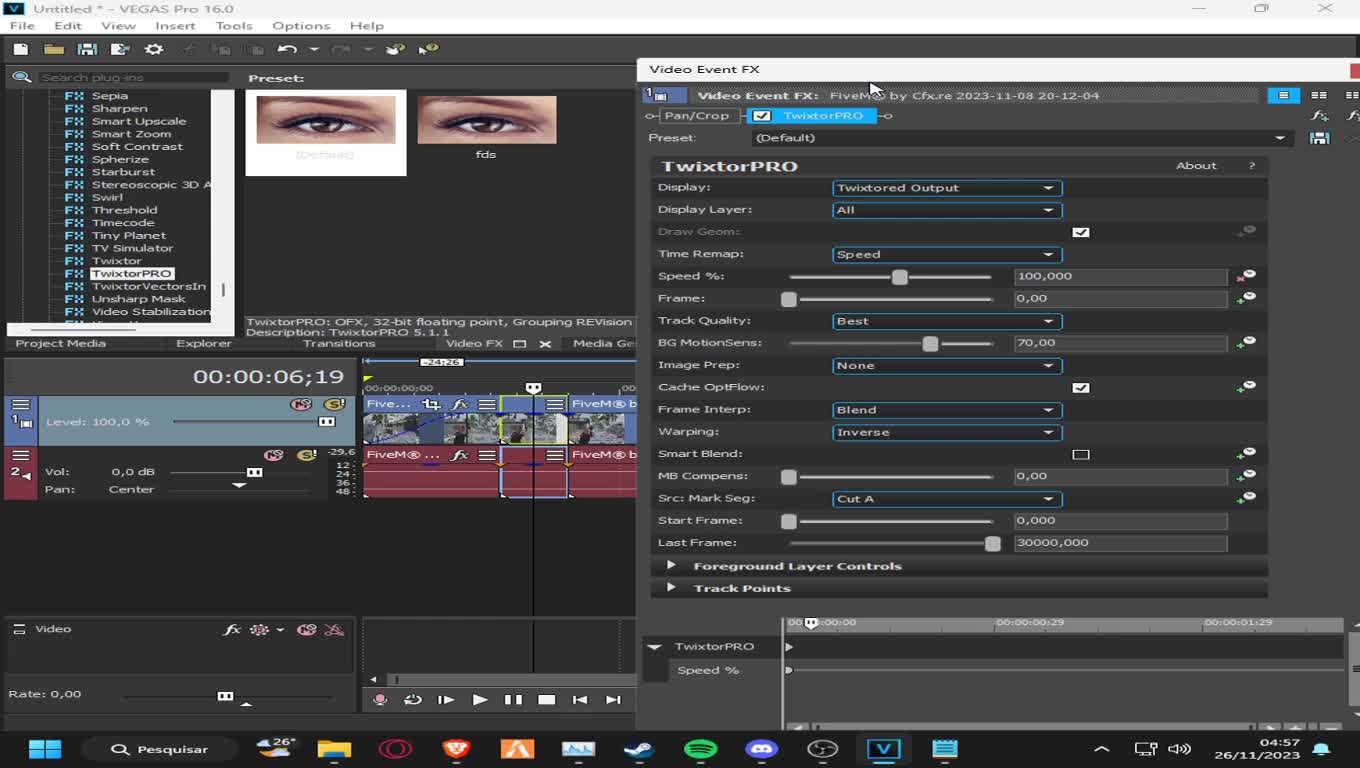Open the Event FX icon on the audio event
The height and width of the screenshot is (768, 1360).
tap(462, 455)
